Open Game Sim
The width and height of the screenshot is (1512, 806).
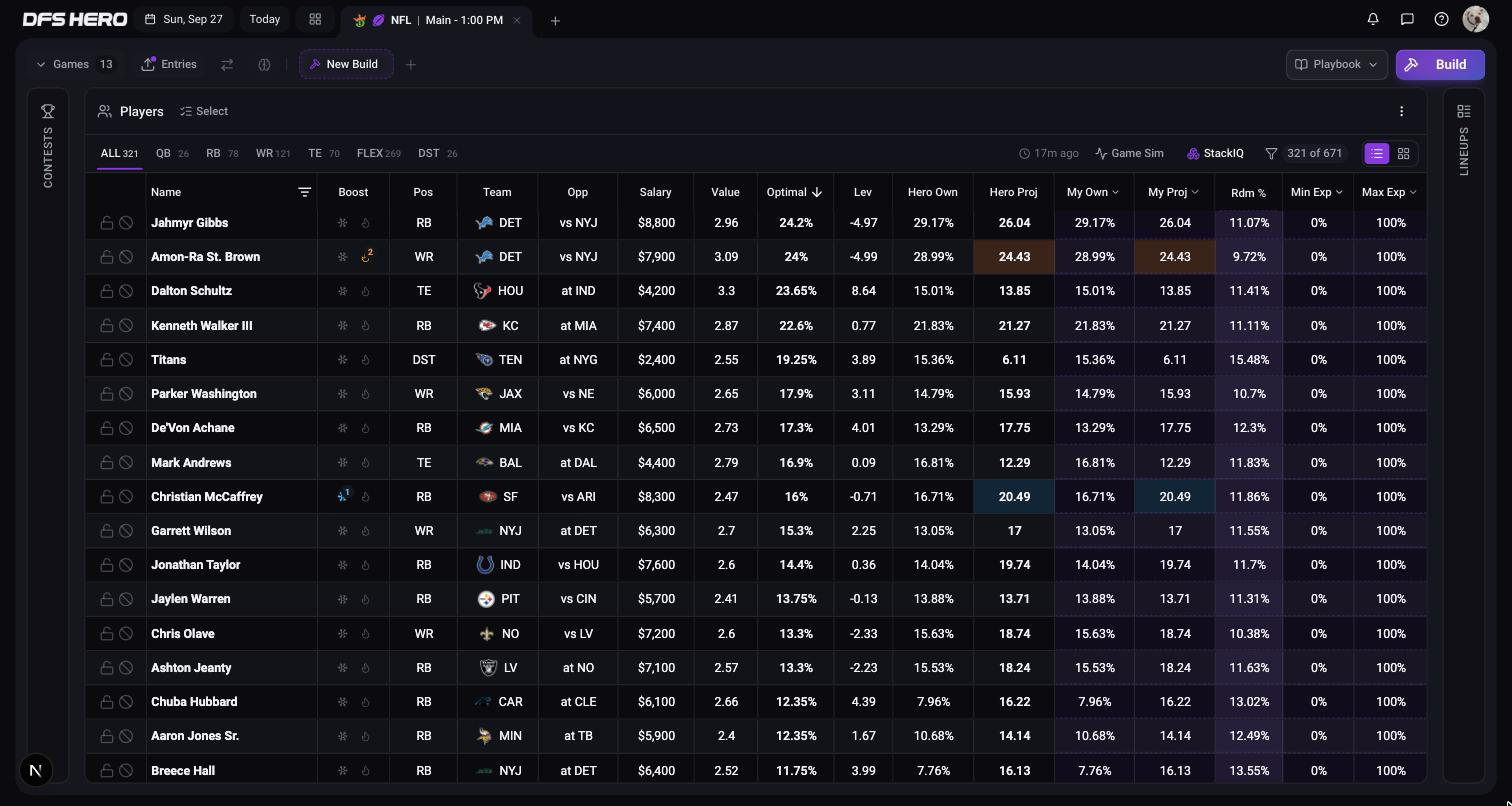click(1129, 153)
